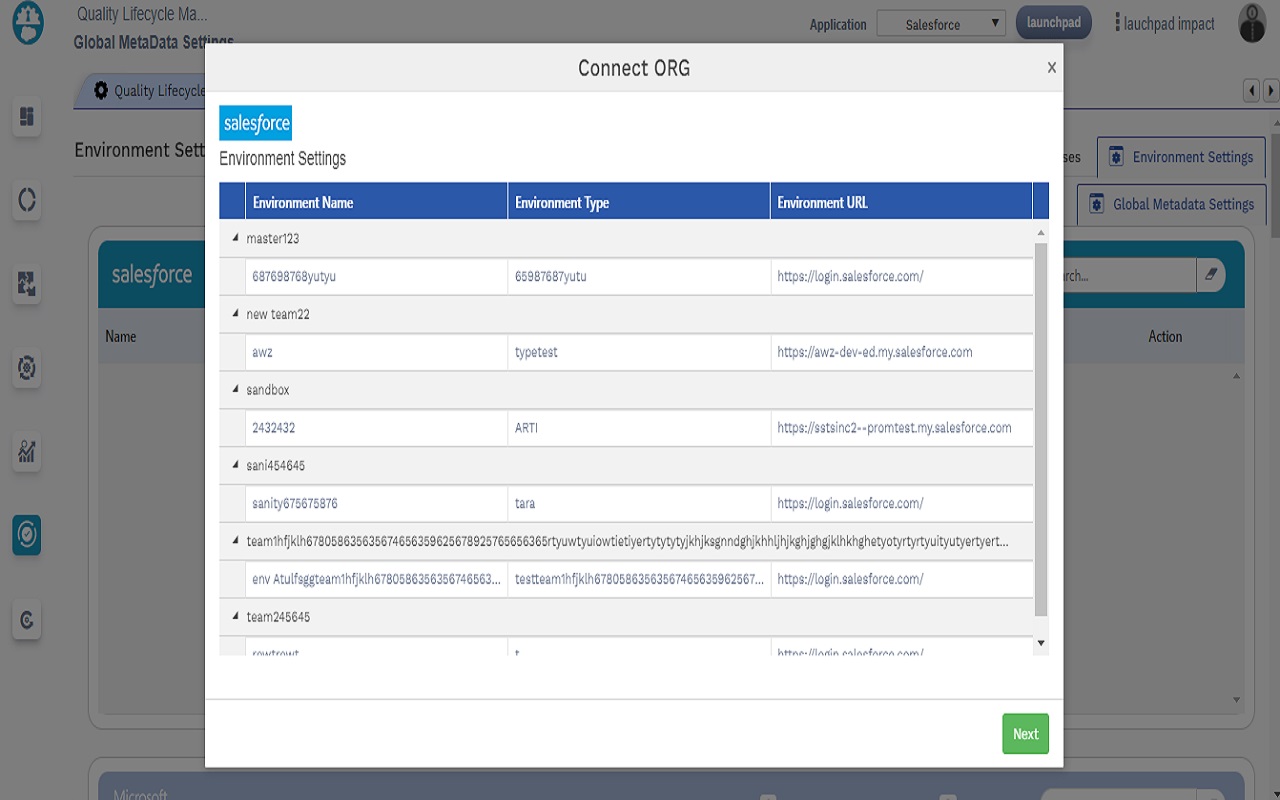Select the highlighted target icon in sidebar
Viewport: 1280px width, 800px height.
[x=27, y=535]
